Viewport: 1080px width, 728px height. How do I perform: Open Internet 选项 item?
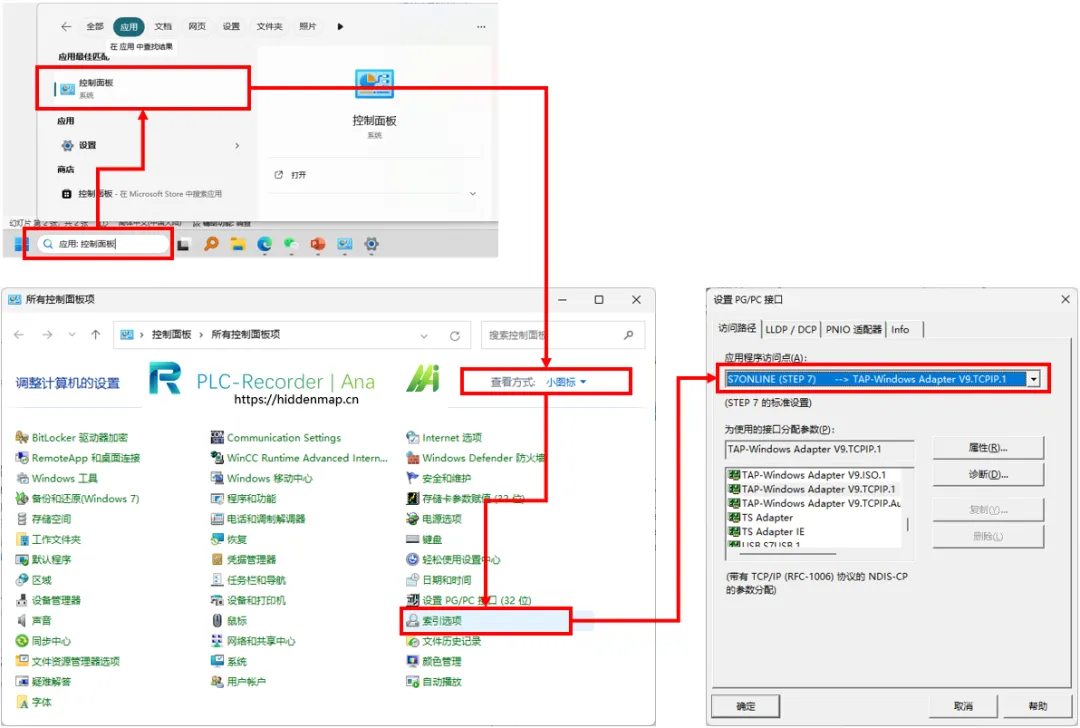pos(444,437)
